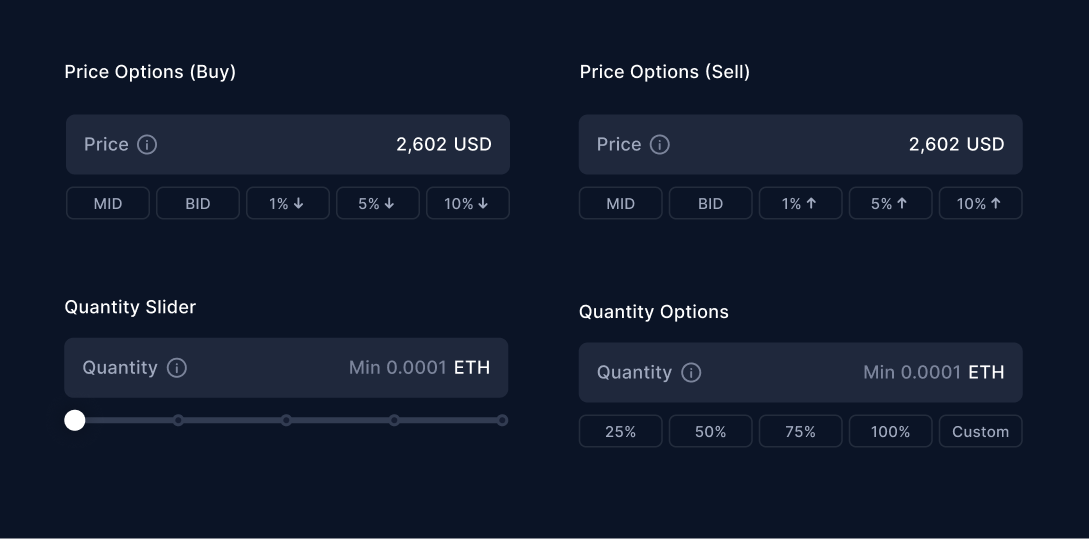The width and height of the screenshot is (1089, 539).
Task: Set sell price to MID
Action: pos(620,203)
